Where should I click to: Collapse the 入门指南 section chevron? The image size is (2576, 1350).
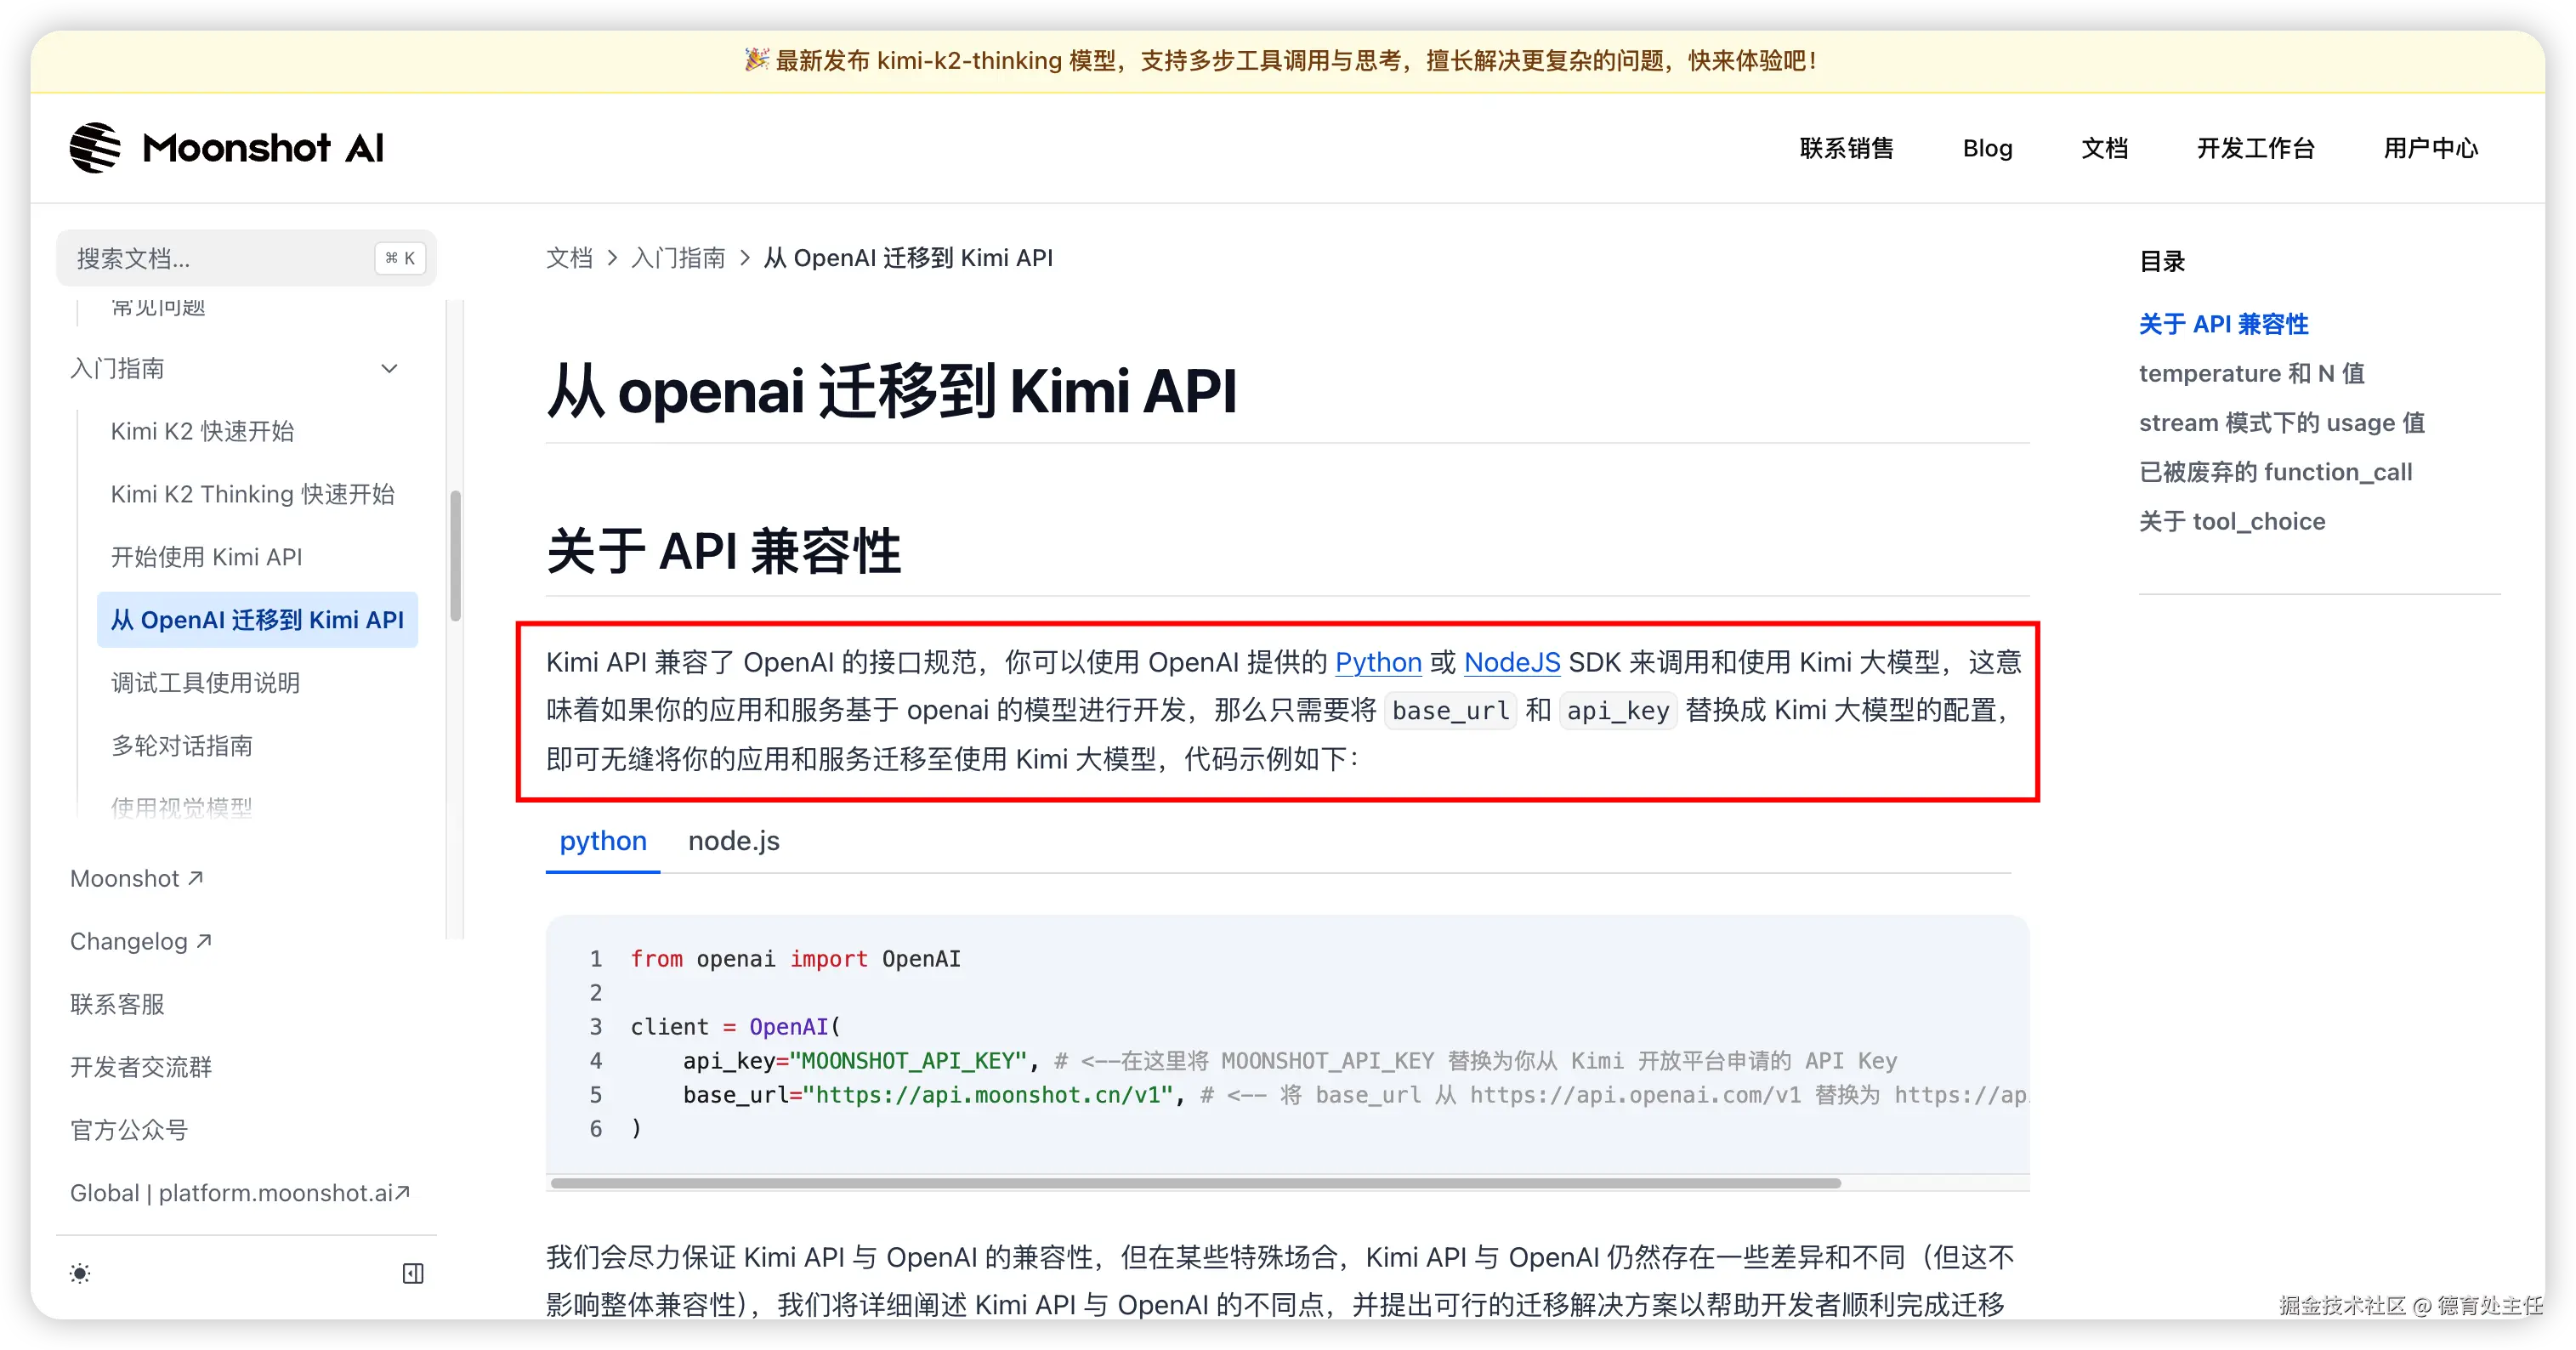tap(390, 368)
